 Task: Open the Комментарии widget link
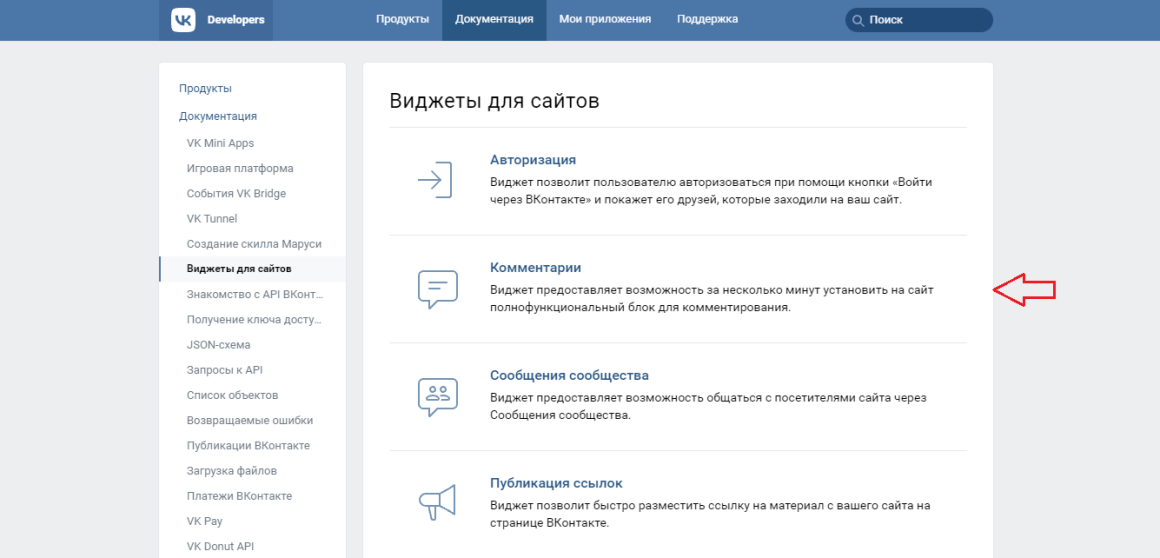click(x=536, y=267)
